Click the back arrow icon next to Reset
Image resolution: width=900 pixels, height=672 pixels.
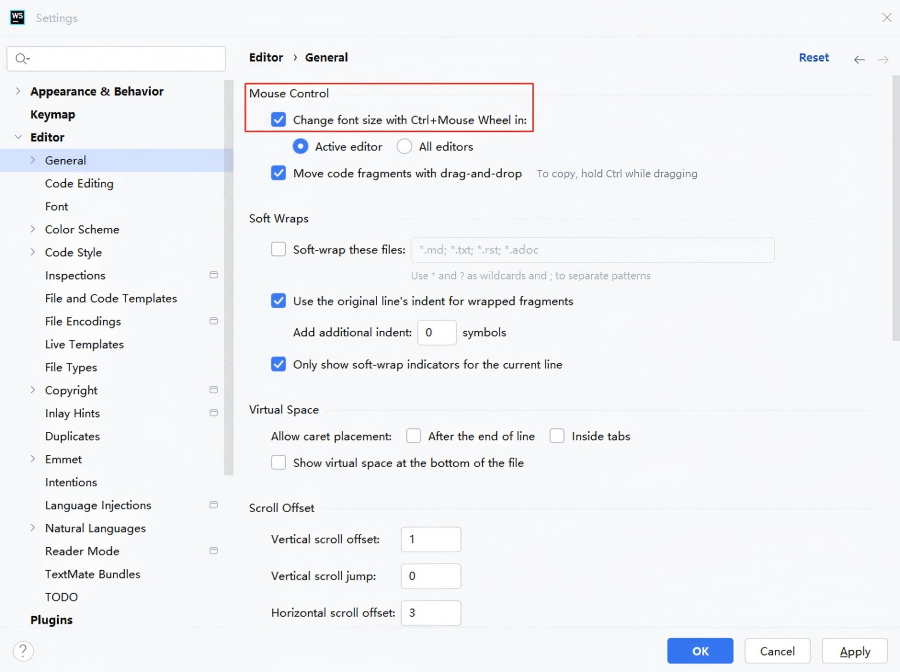click(859, 59)
